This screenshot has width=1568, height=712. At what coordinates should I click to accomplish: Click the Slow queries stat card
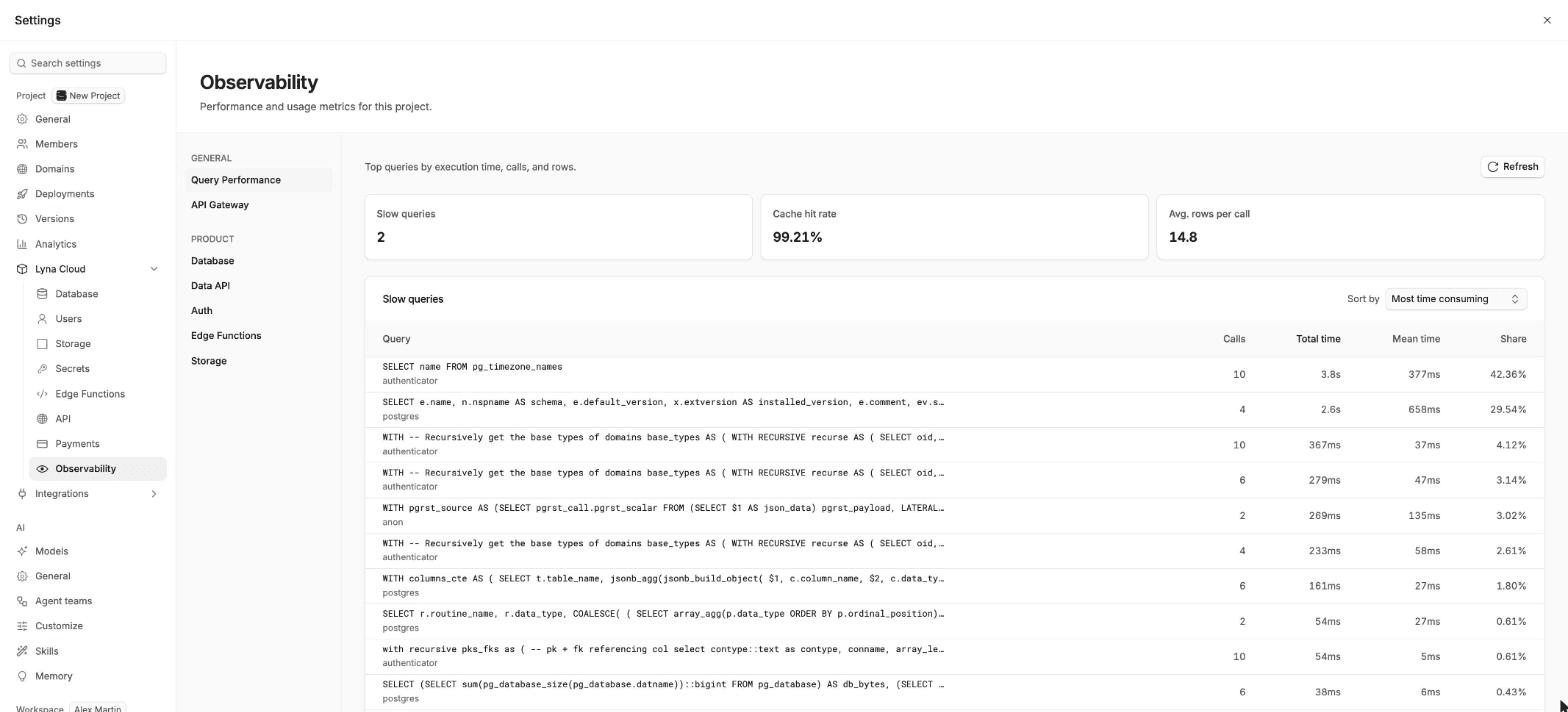(x=558, y=227)
